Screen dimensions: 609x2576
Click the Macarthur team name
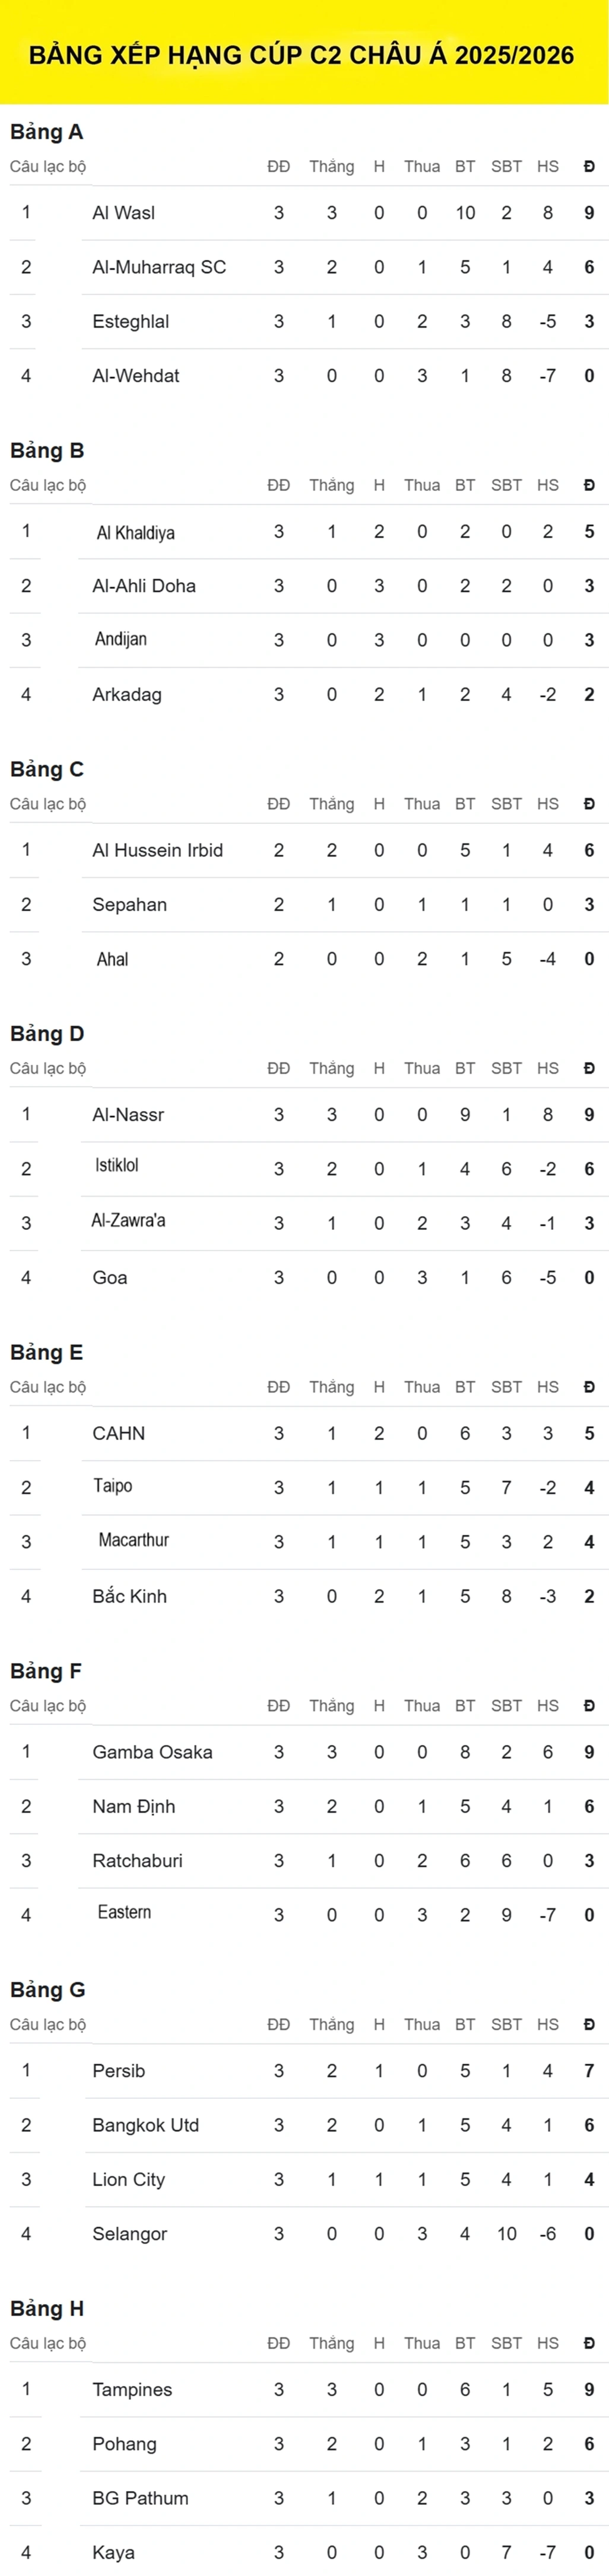(x=133, y=1540)
